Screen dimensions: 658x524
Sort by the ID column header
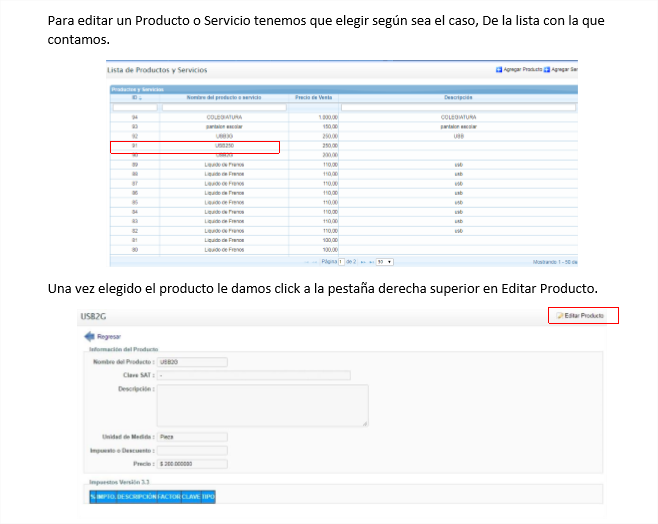click(134, 97)
